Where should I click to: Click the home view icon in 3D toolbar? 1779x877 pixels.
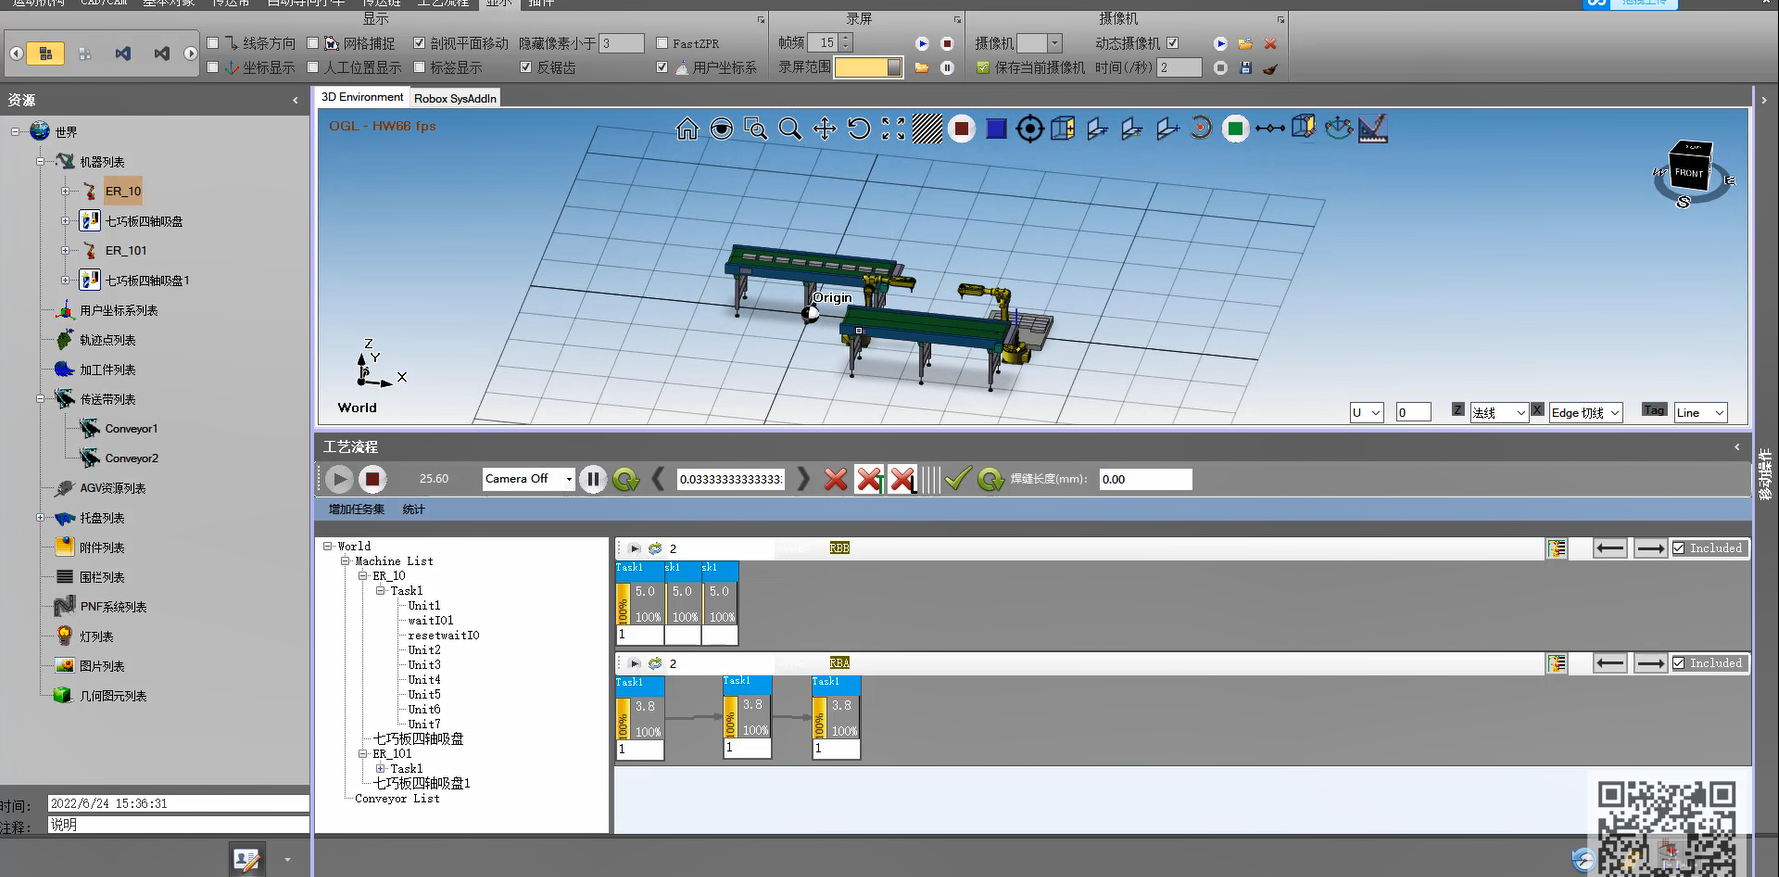click(687, 129)
